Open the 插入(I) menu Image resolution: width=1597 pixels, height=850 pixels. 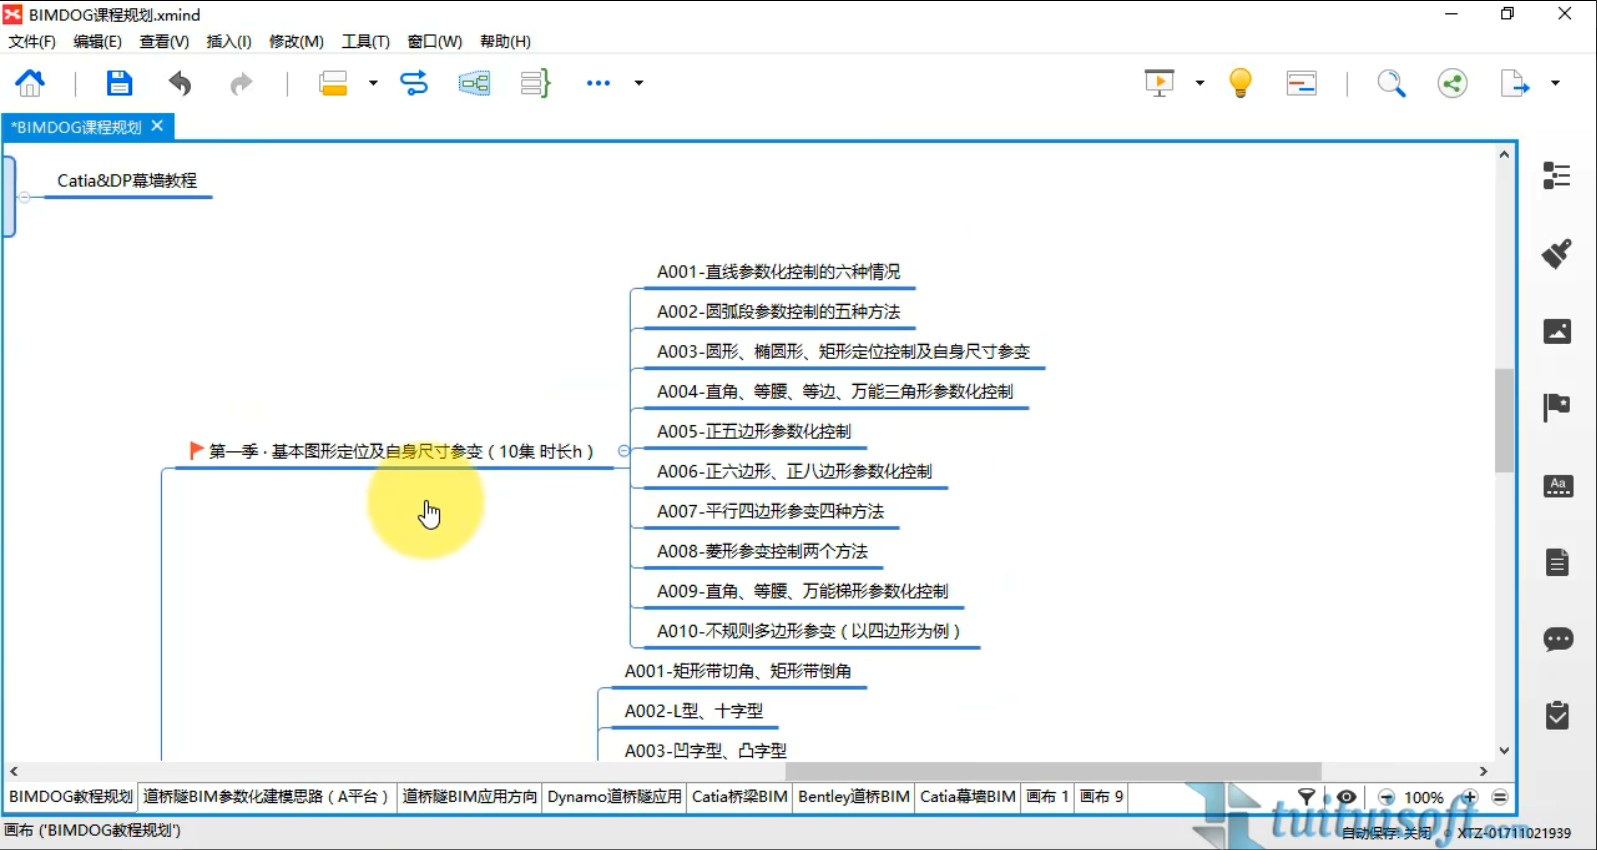point(229,41)
